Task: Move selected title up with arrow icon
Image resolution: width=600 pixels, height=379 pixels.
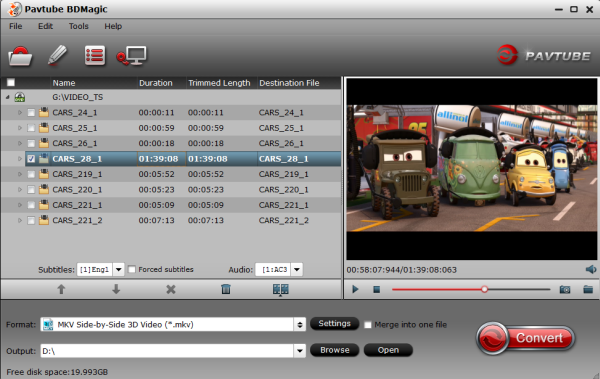Action: click(61, 289)
